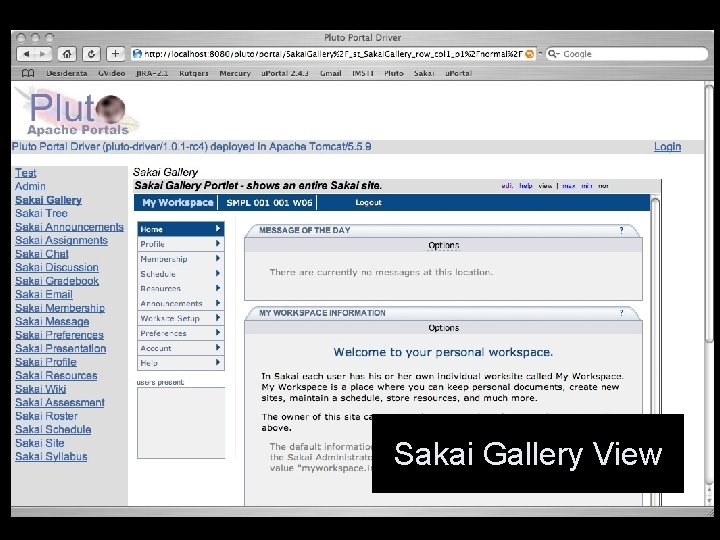The height and width of the screenshot is (540, 720).
Task: Click the RSS icon in address bar
Action: pos(529,54)
